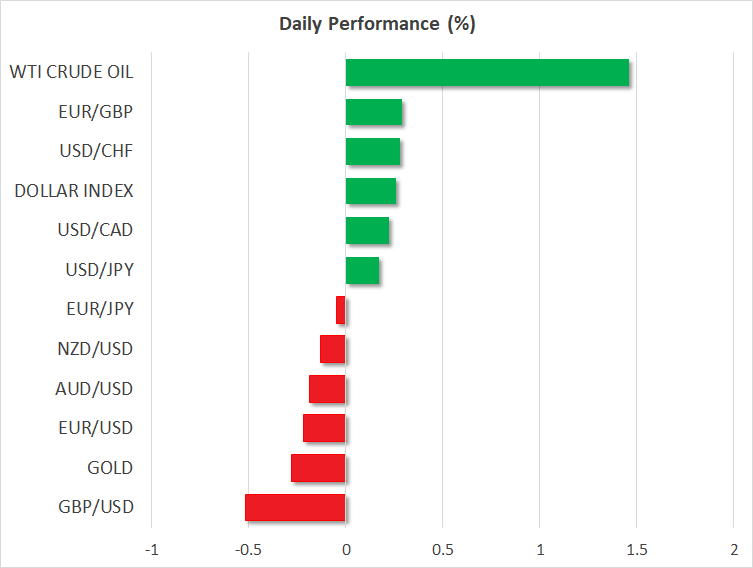The width and height of the screenshot is (753, 568).
Task: Select the DOLLAR INDEX category label
Action: point(74,191)
